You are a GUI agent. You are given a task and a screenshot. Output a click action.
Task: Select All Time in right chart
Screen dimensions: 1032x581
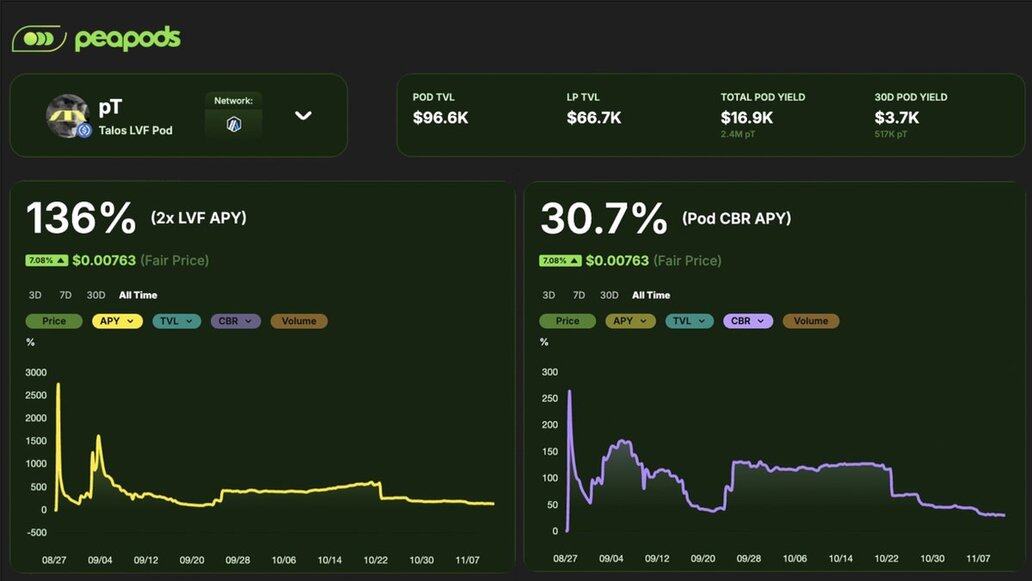[651, 295]
